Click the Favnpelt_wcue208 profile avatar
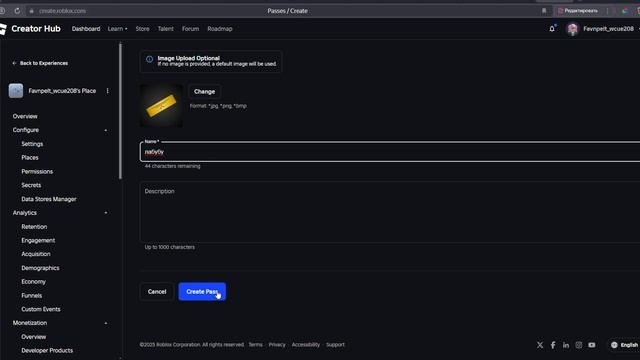This screenshot has width=640, height=360. coord(572,29)
